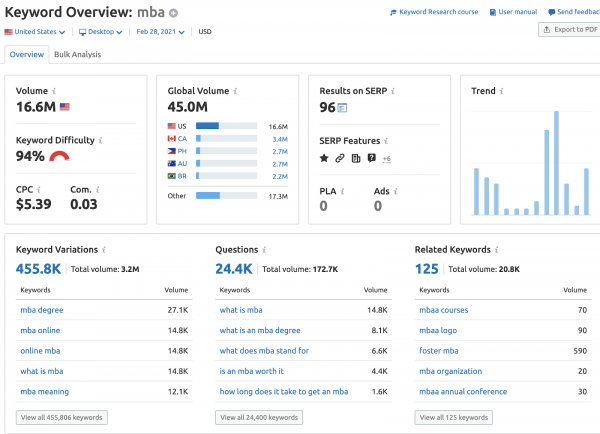The width and height of the screenshot is (600, 434).
Task: Open 'what is an mba degree' question
Action: click(260, 331)
